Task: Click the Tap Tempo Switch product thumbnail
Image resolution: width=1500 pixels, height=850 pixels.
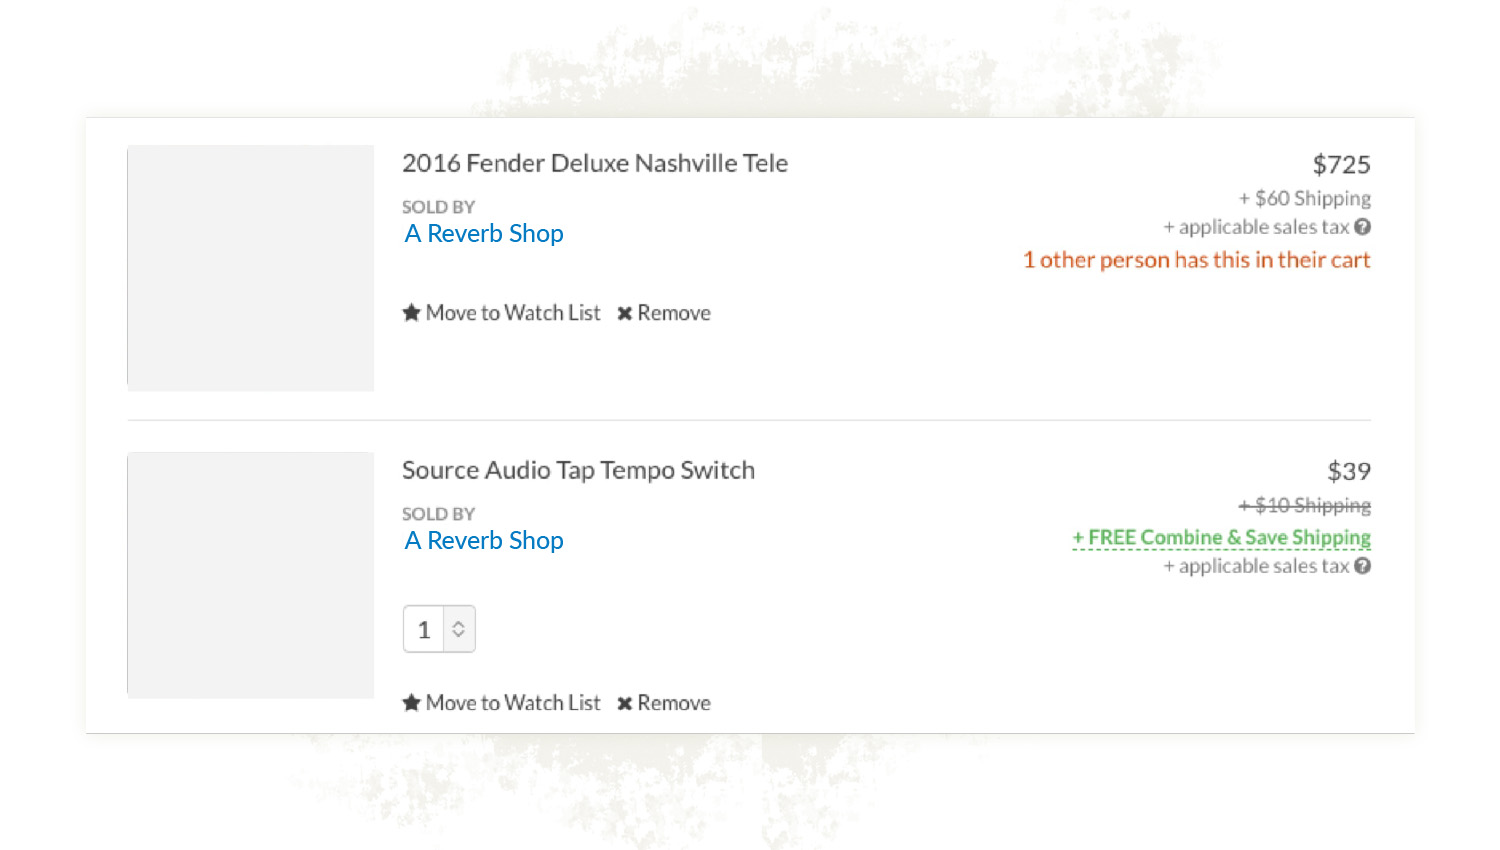Action: 251,575
